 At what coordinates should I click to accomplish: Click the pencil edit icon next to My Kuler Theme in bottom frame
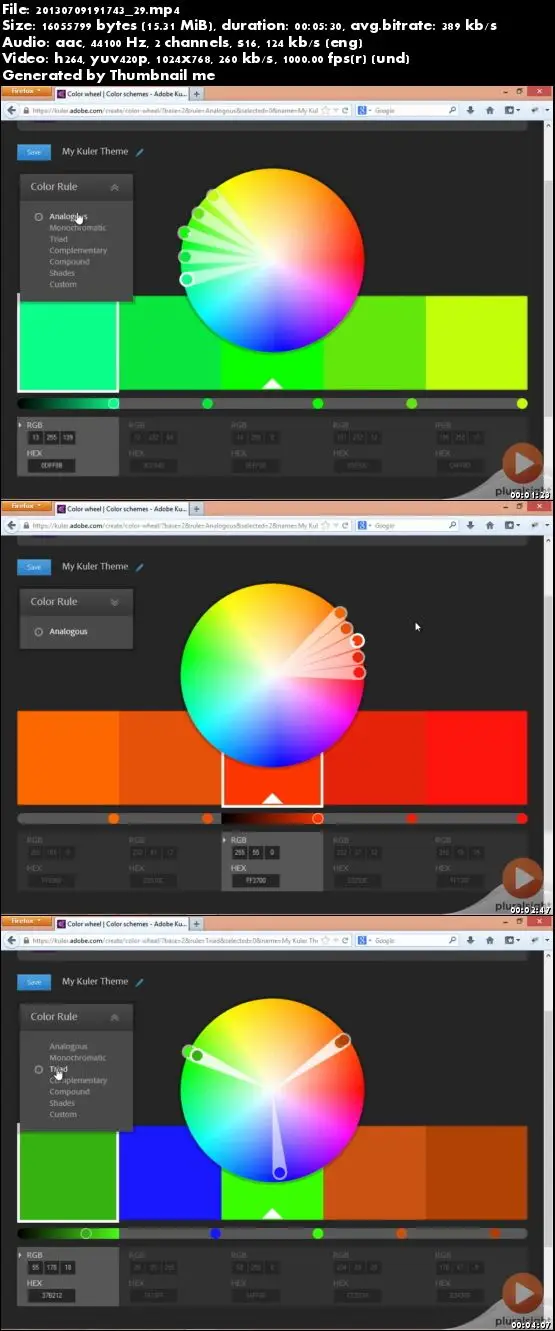pos(140,982)
